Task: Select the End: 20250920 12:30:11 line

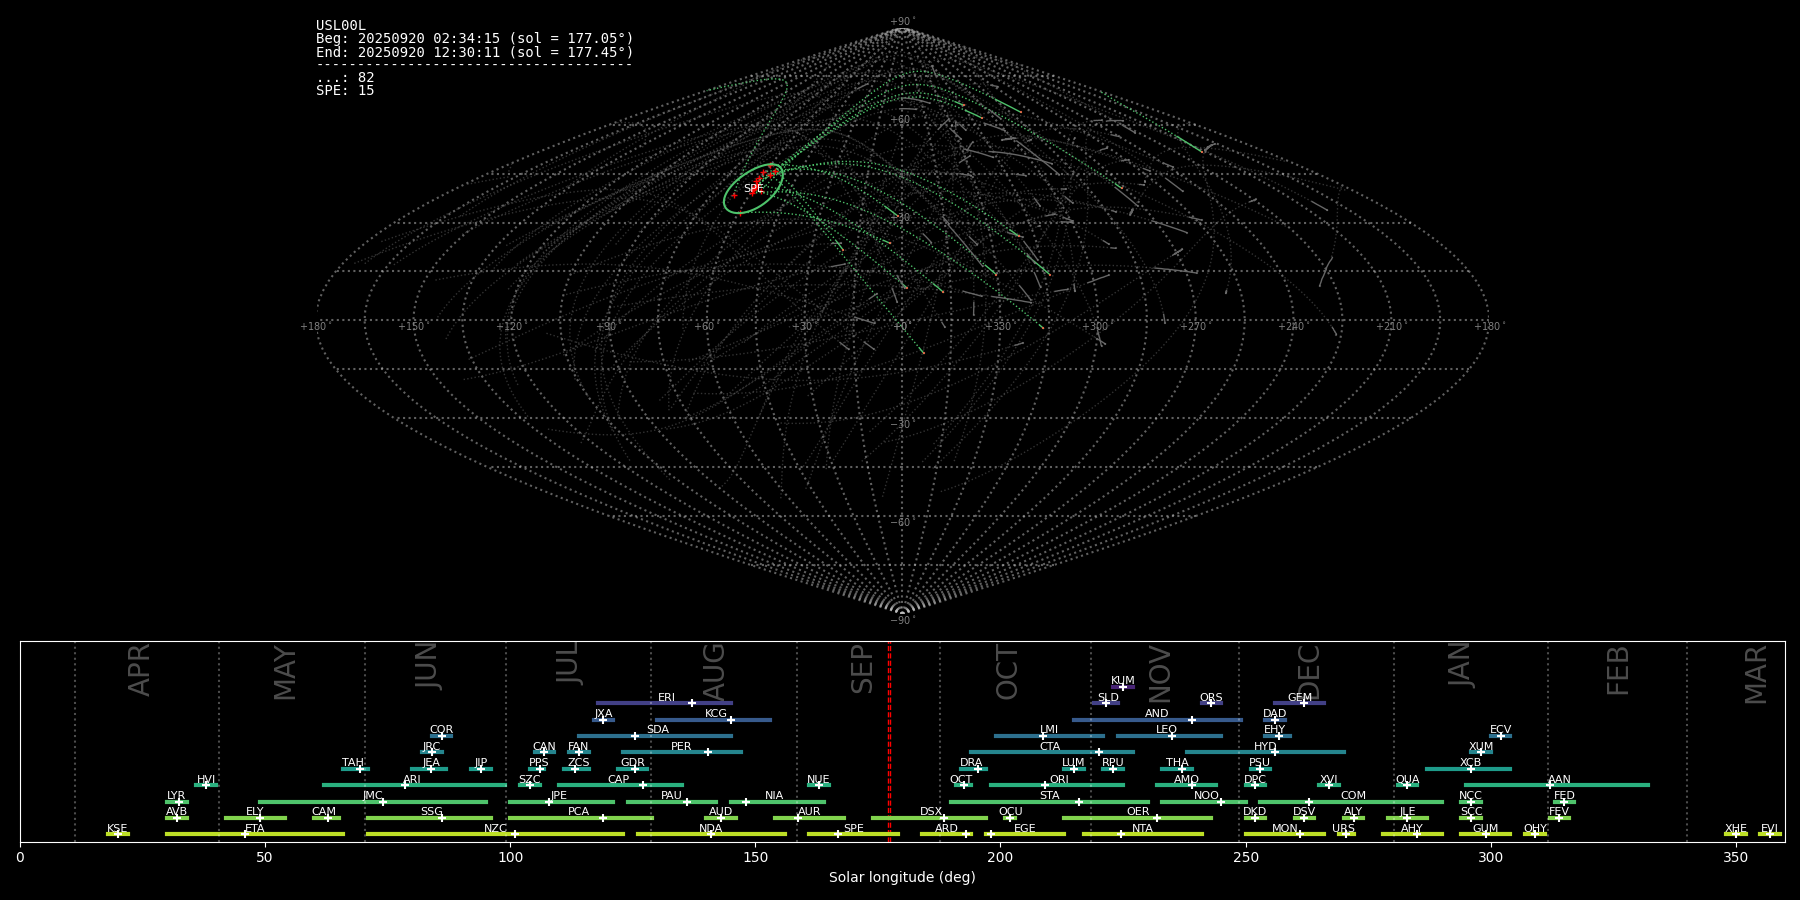Action: (475, 52)
